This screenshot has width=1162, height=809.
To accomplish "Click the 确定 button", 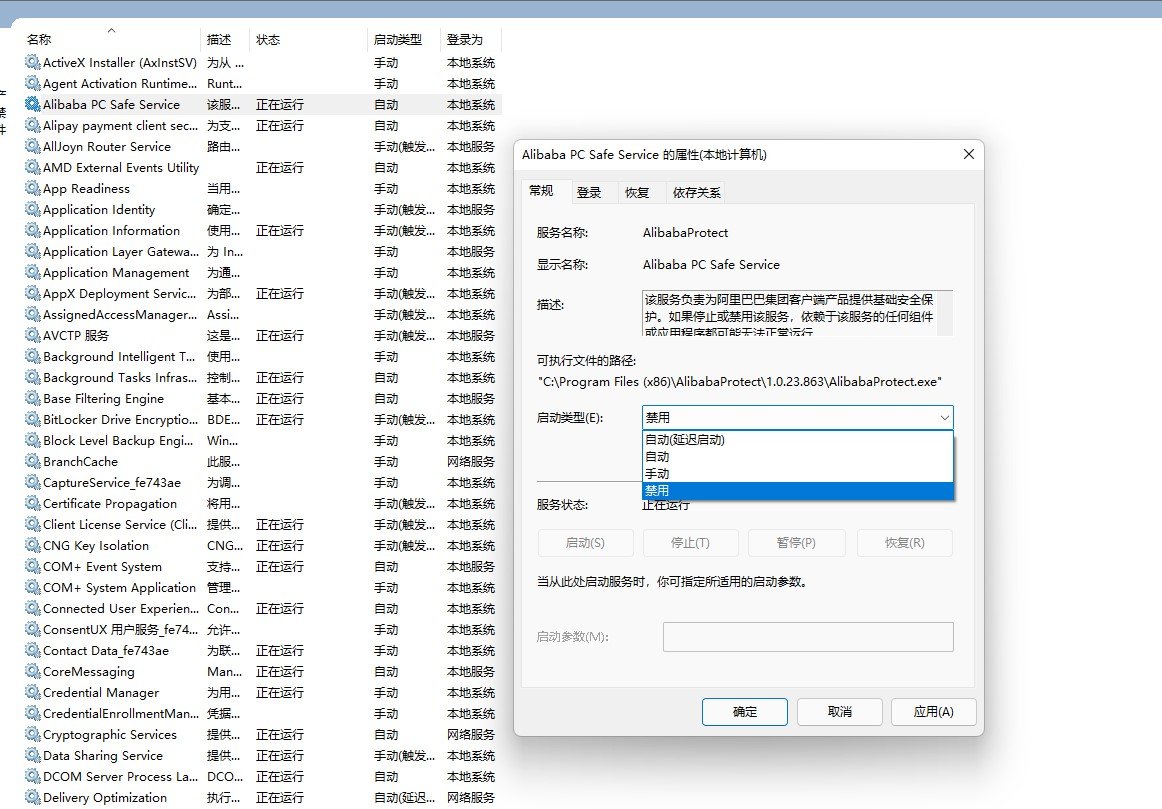I will (x=745, y=711).
